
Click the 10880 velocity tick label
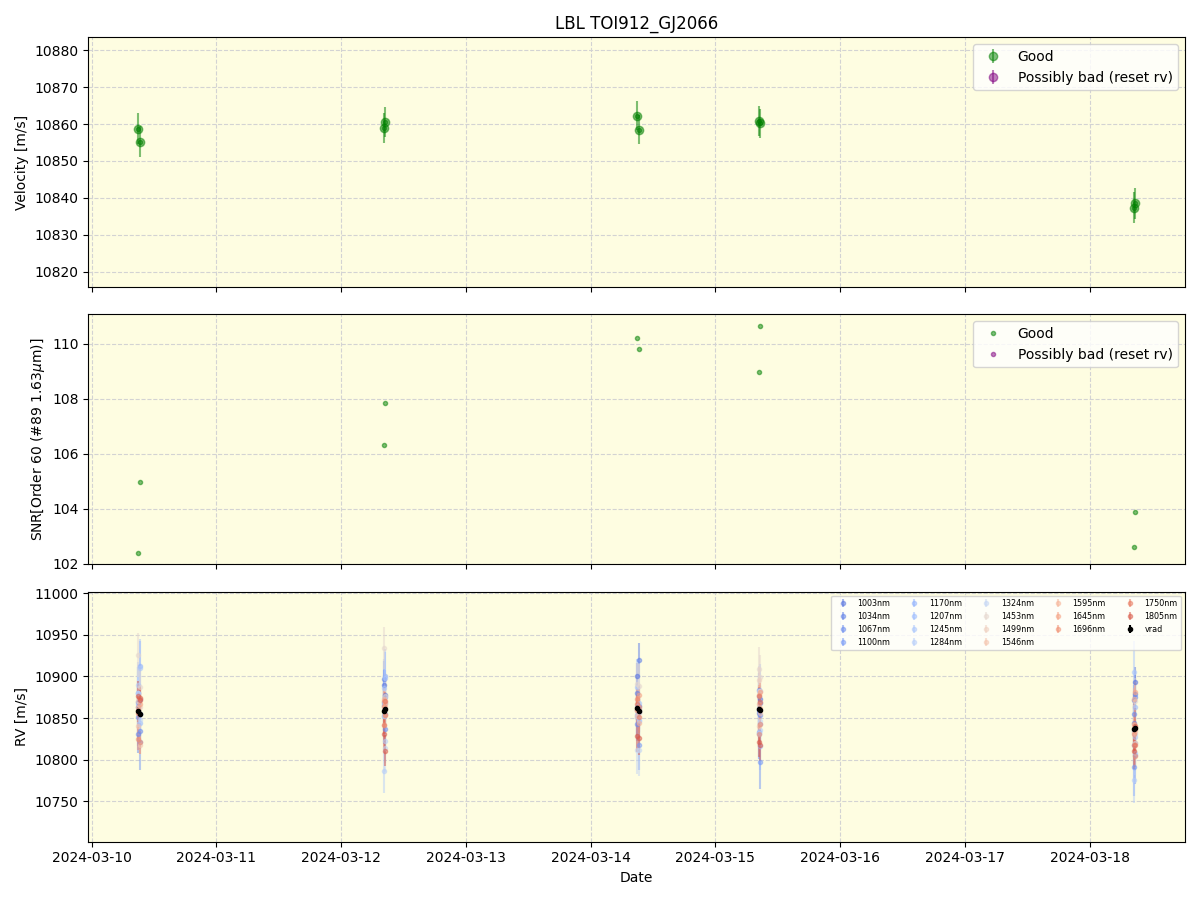tap(58, 51)
